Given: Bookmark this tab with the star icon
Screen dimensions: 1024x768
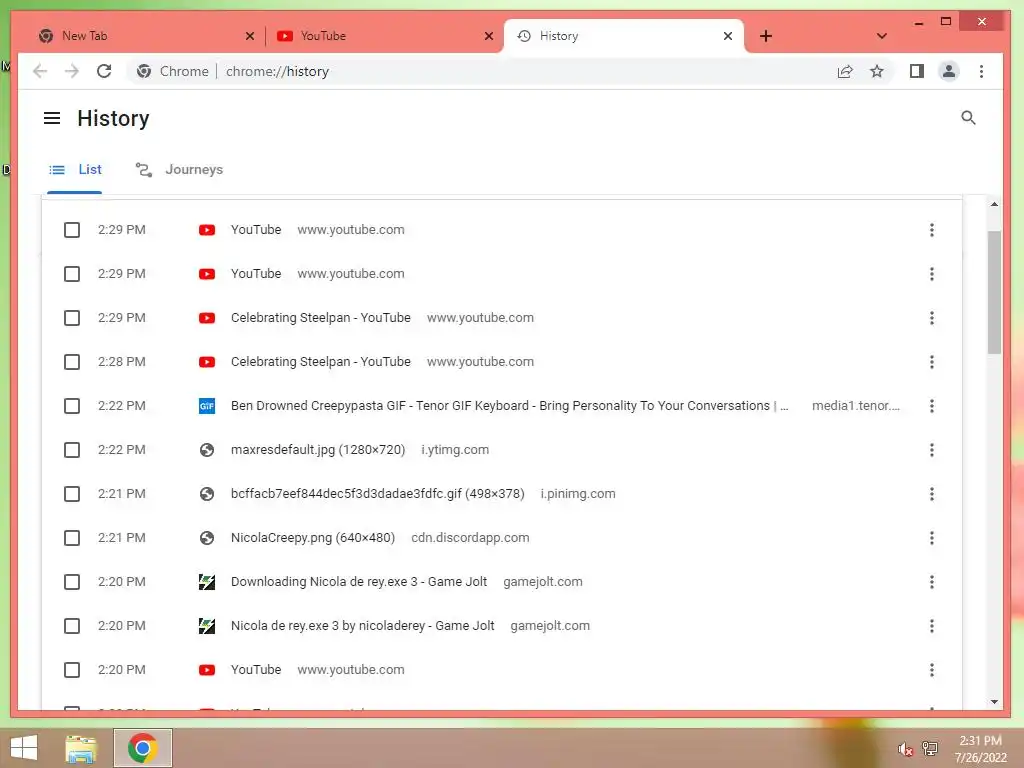Looking at the screenshot, I should pyautogui.click(x=877, y=71).
